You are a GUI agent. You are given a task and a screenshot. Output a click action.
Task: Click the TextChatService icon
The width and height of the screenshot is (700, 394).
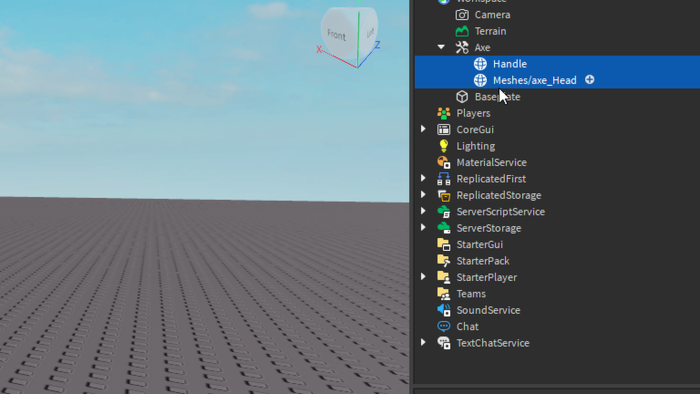443,343
